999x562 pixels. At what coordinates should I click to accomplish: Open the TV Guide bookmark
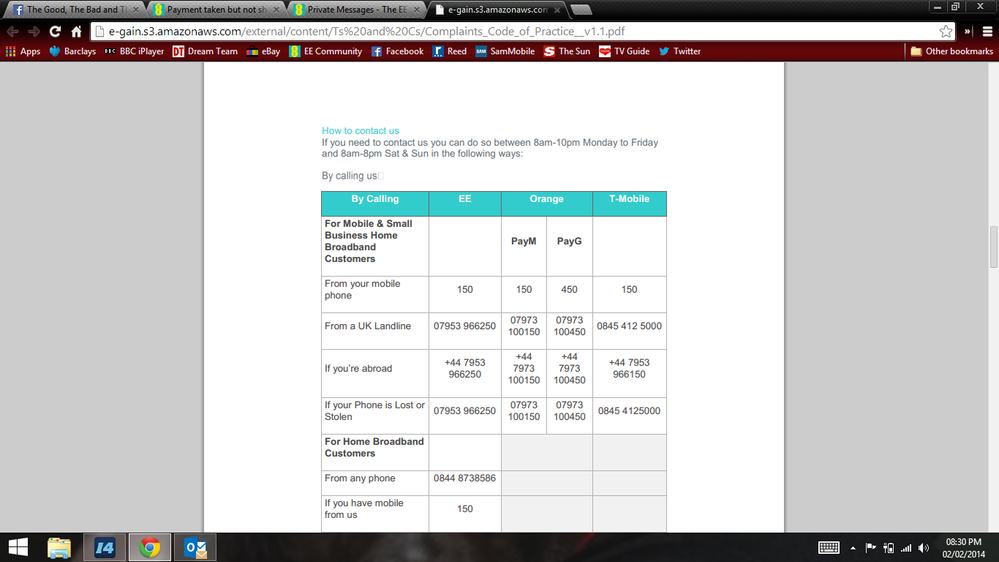pos(624,51)
